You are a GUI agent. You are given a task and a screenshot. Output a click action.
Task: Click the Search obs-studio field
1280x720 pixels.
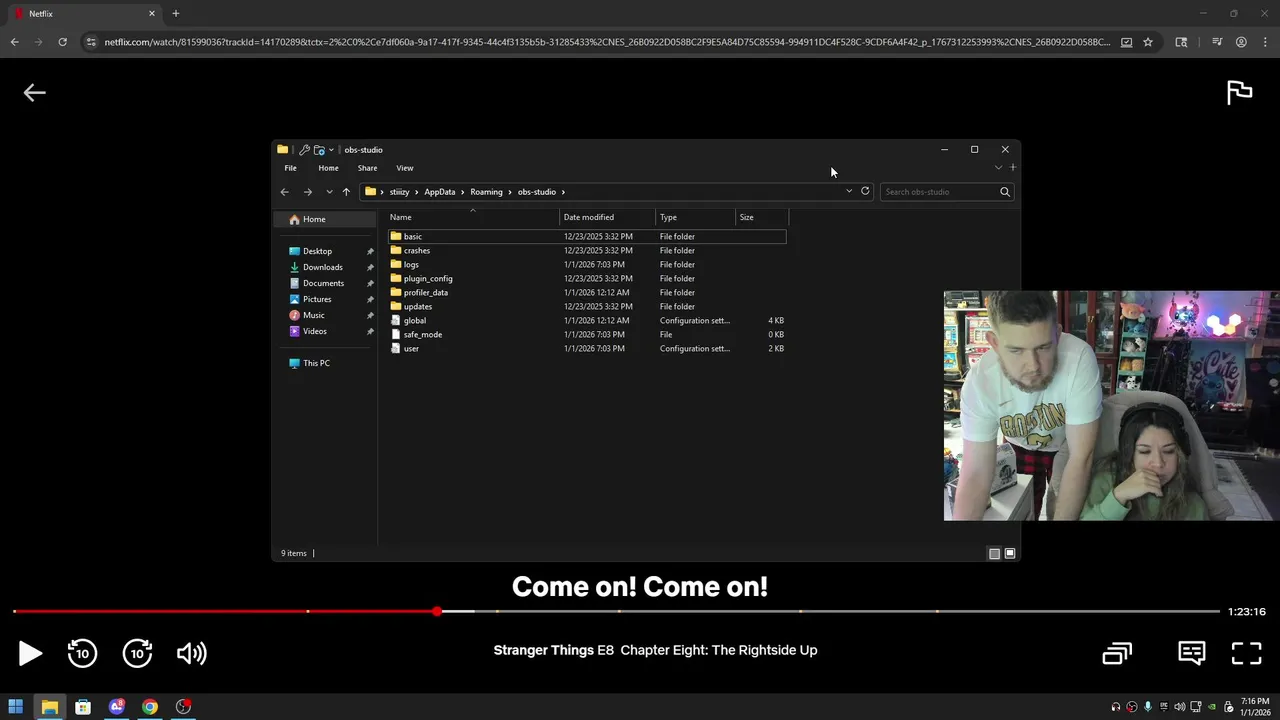pos(947,192)
